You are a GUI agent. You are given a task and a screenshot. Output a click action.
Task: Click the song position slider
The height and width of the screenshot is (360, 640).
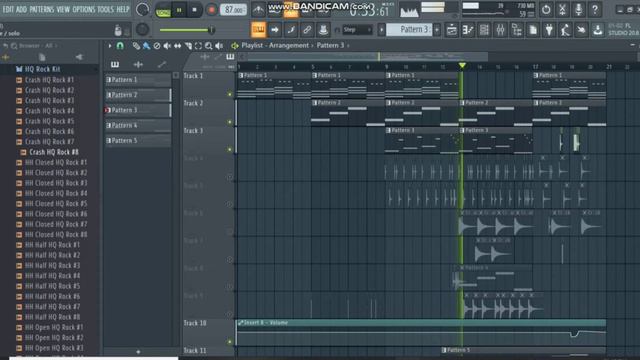[187, 30]
